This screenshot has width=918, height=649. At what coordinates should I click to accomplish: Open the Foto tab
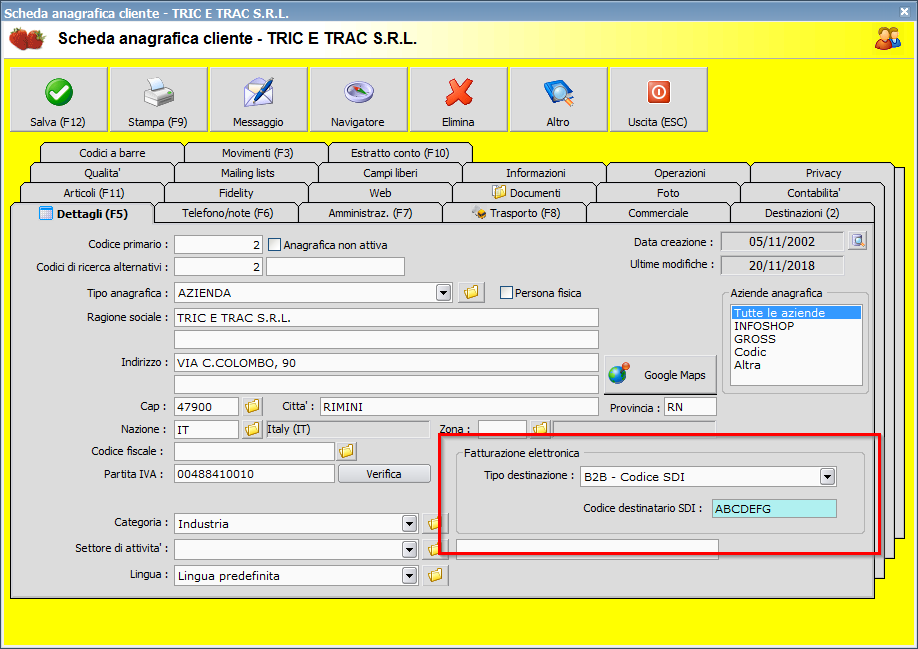(x=668, y=193)
